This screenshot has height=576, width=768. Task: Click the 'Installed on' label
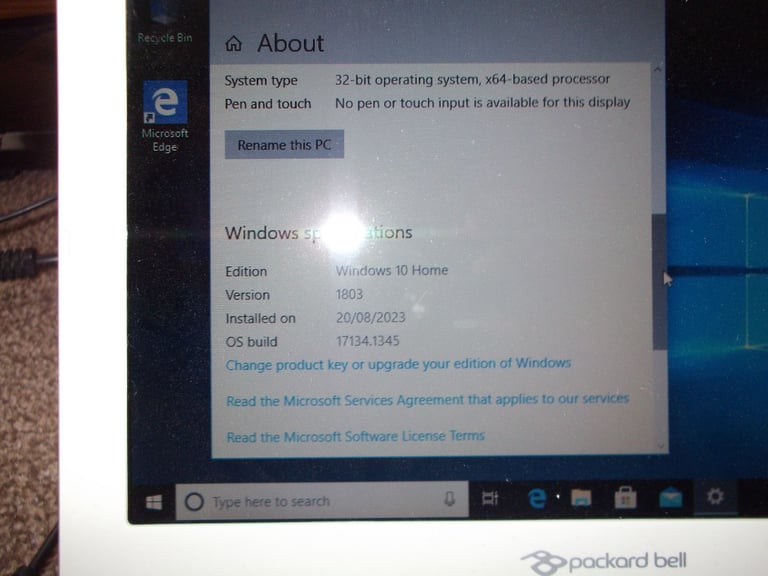[x=261, y=318]
